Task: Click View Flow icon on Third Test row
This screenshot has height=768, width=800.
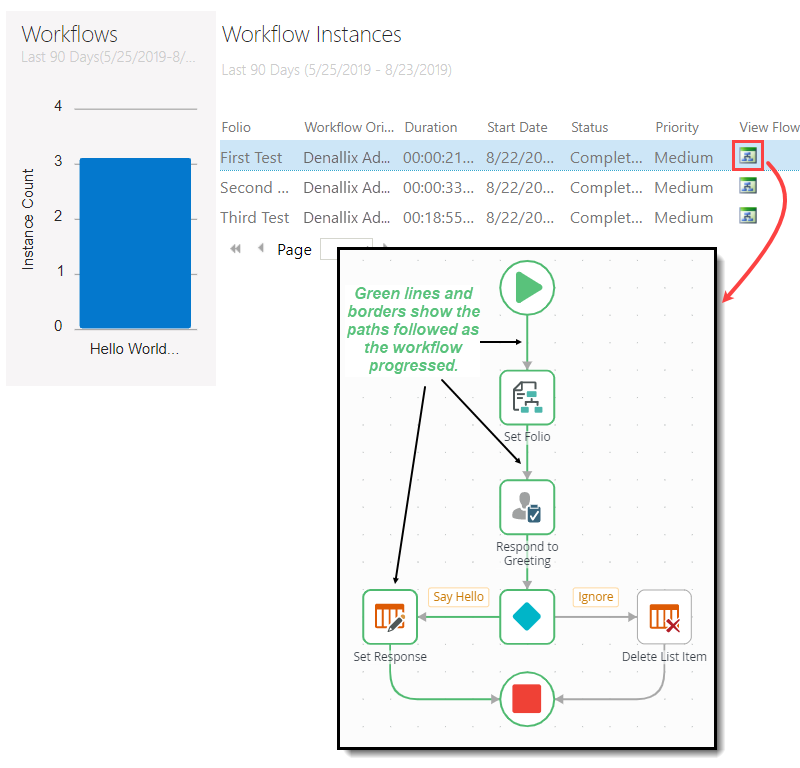Action: [748, 215]
